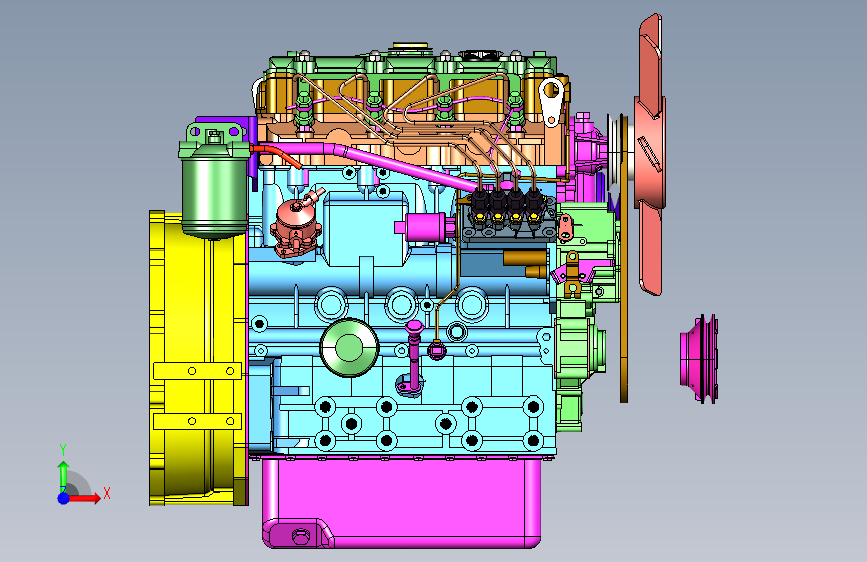Viewport: 867px width, 562px height.
Task: Select the green fuel filter canister
Action: 213,188
